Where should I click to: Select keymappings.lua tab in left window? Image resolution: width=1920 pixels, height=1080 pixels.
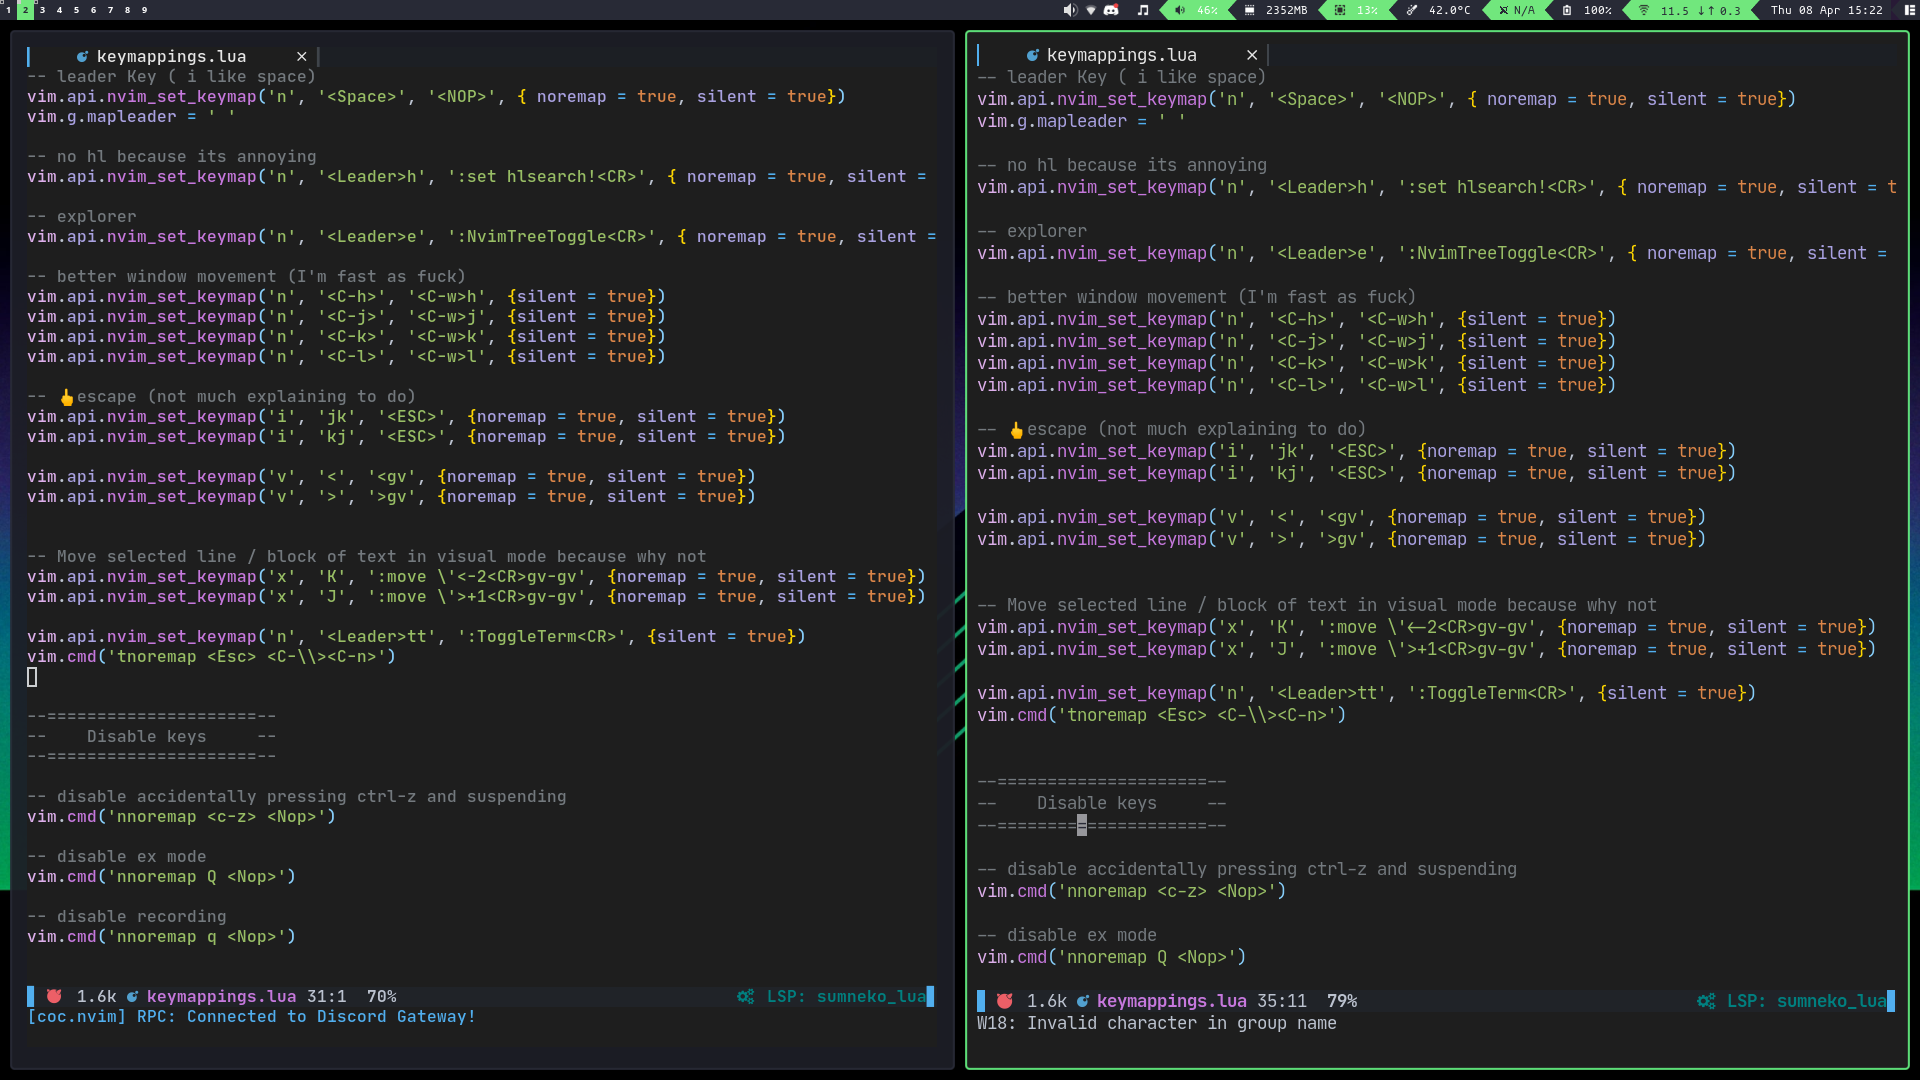tap(171, 57)
